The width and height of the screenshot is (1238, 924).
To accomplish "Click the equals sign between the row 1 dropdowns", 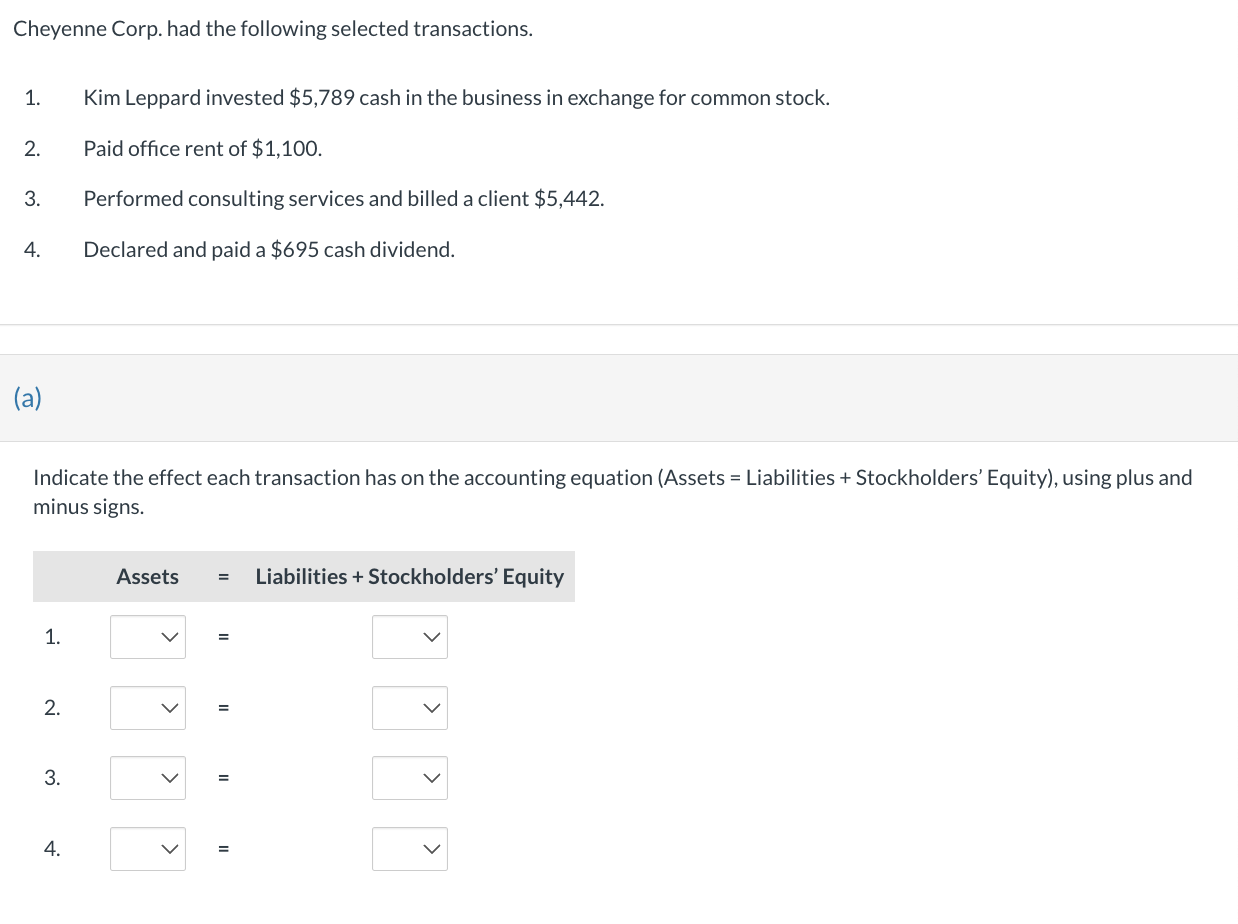I will pyautogui.click(x=224, y=637).
